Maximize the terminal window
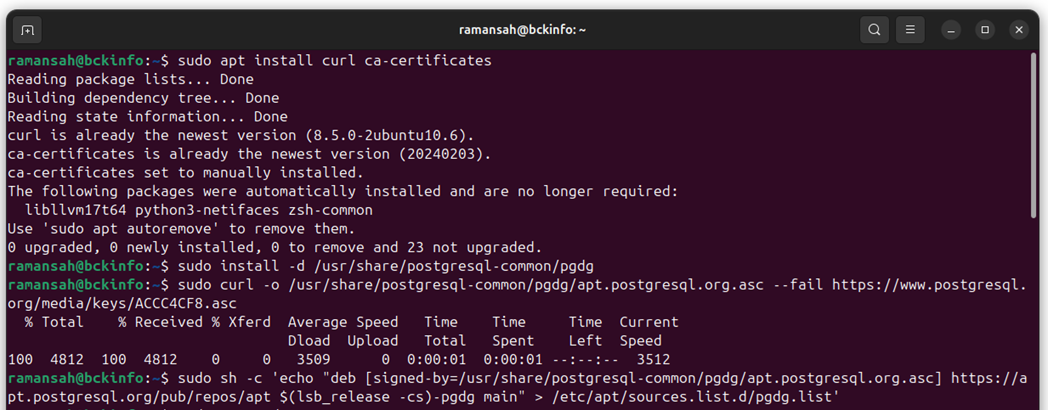Image resolution: width=1048 pixels, height=417 pixels. 985,30
